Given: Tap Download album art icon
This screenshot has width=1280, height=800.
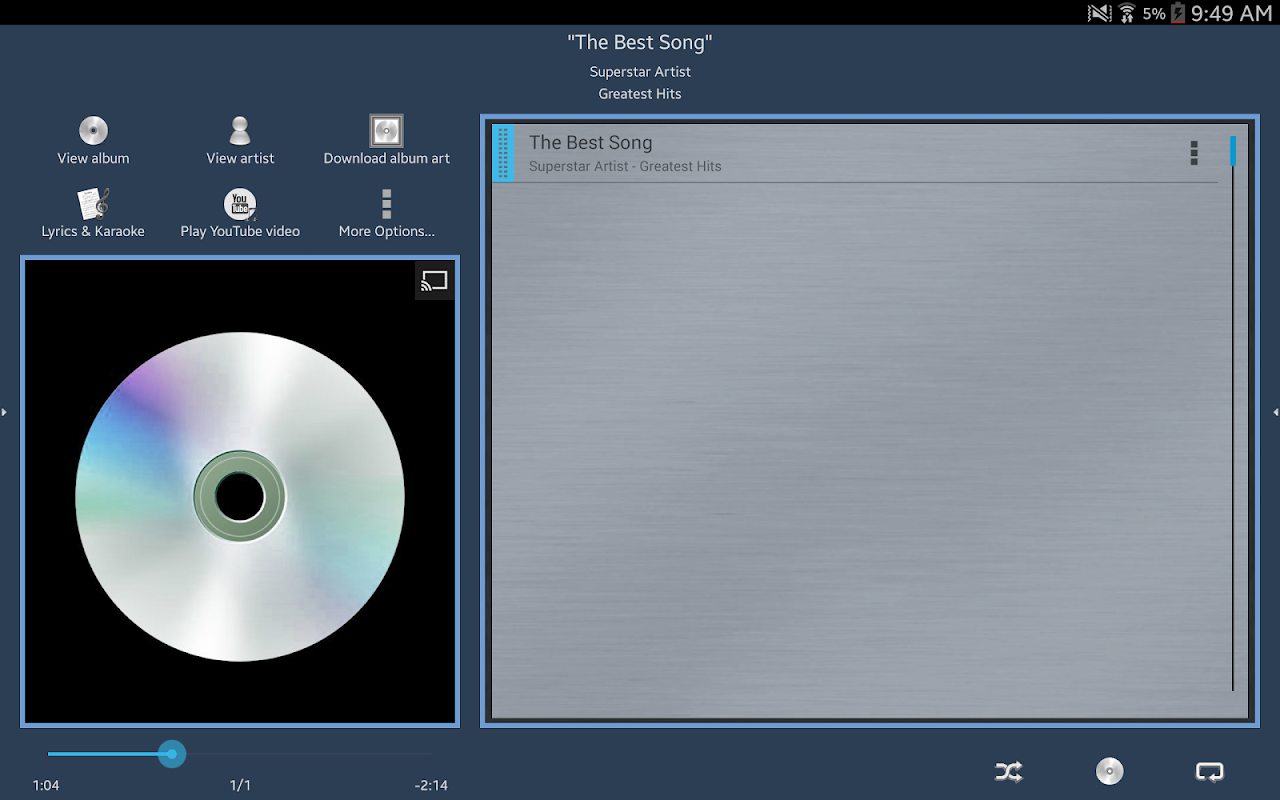Looking at the screenshot, I should 386,131.
